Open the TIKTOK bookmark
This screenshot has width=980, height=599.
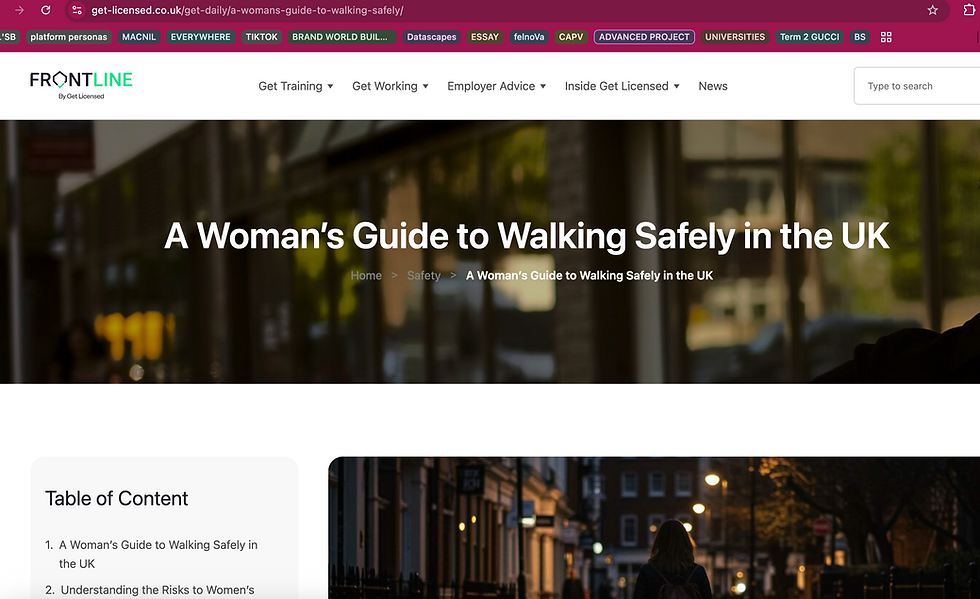coord(261,37)
